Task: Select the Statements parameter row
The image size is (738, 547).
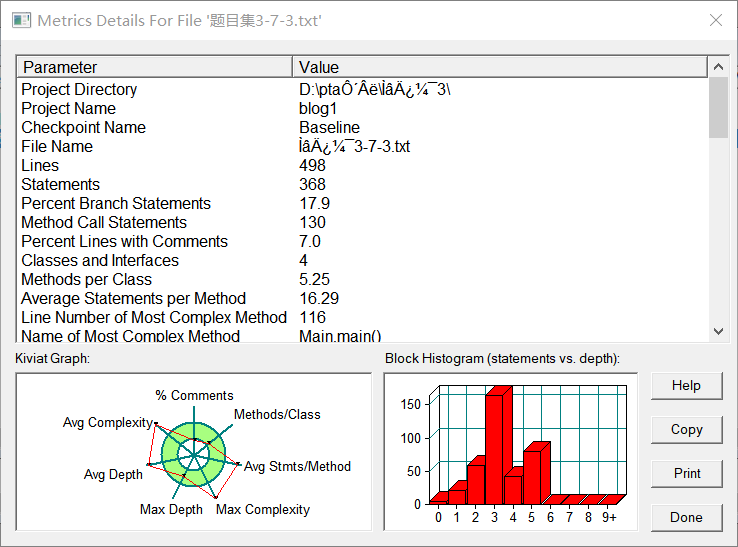Action: [x=362, y=185]
